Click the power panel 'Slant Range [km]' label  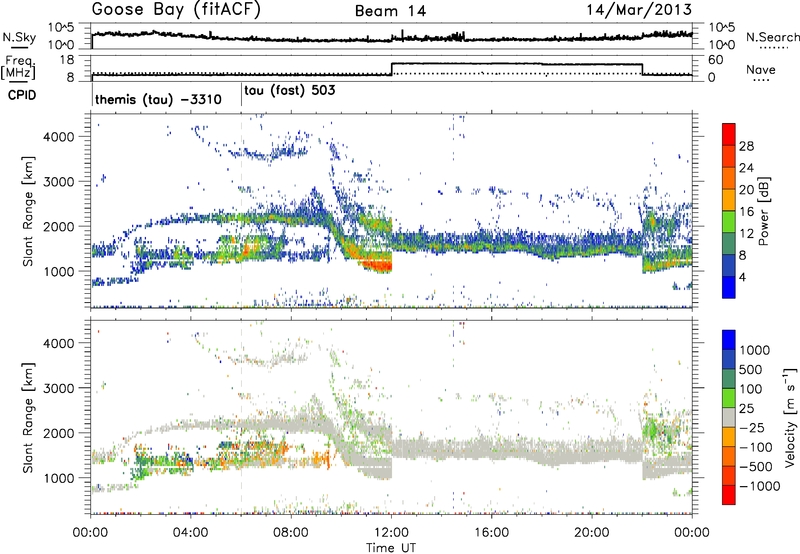pos(28,211)
